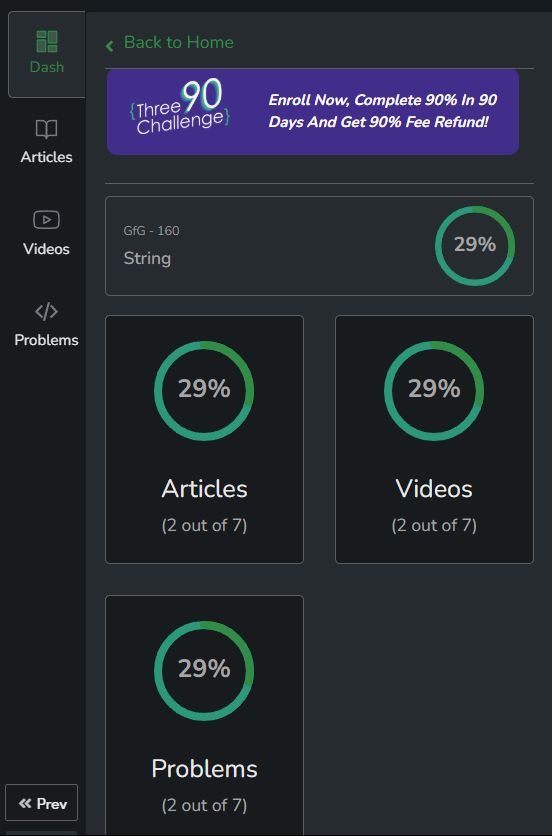The image size is (552, 836).
Task: Open the Videos progress card
Action: click(x=434, y=439)
